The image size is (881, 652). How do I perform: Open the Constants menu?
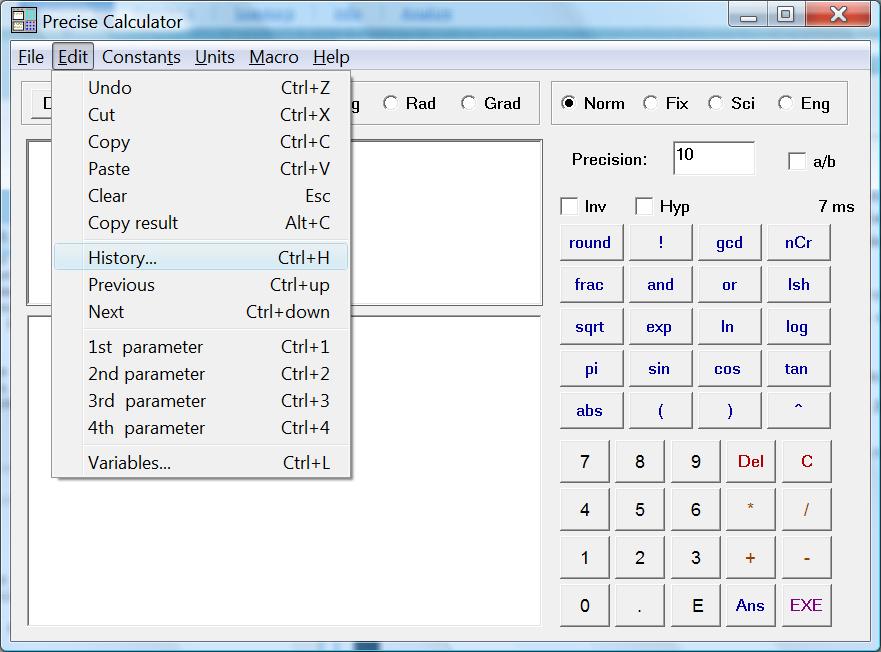click(x=141, y=57)
